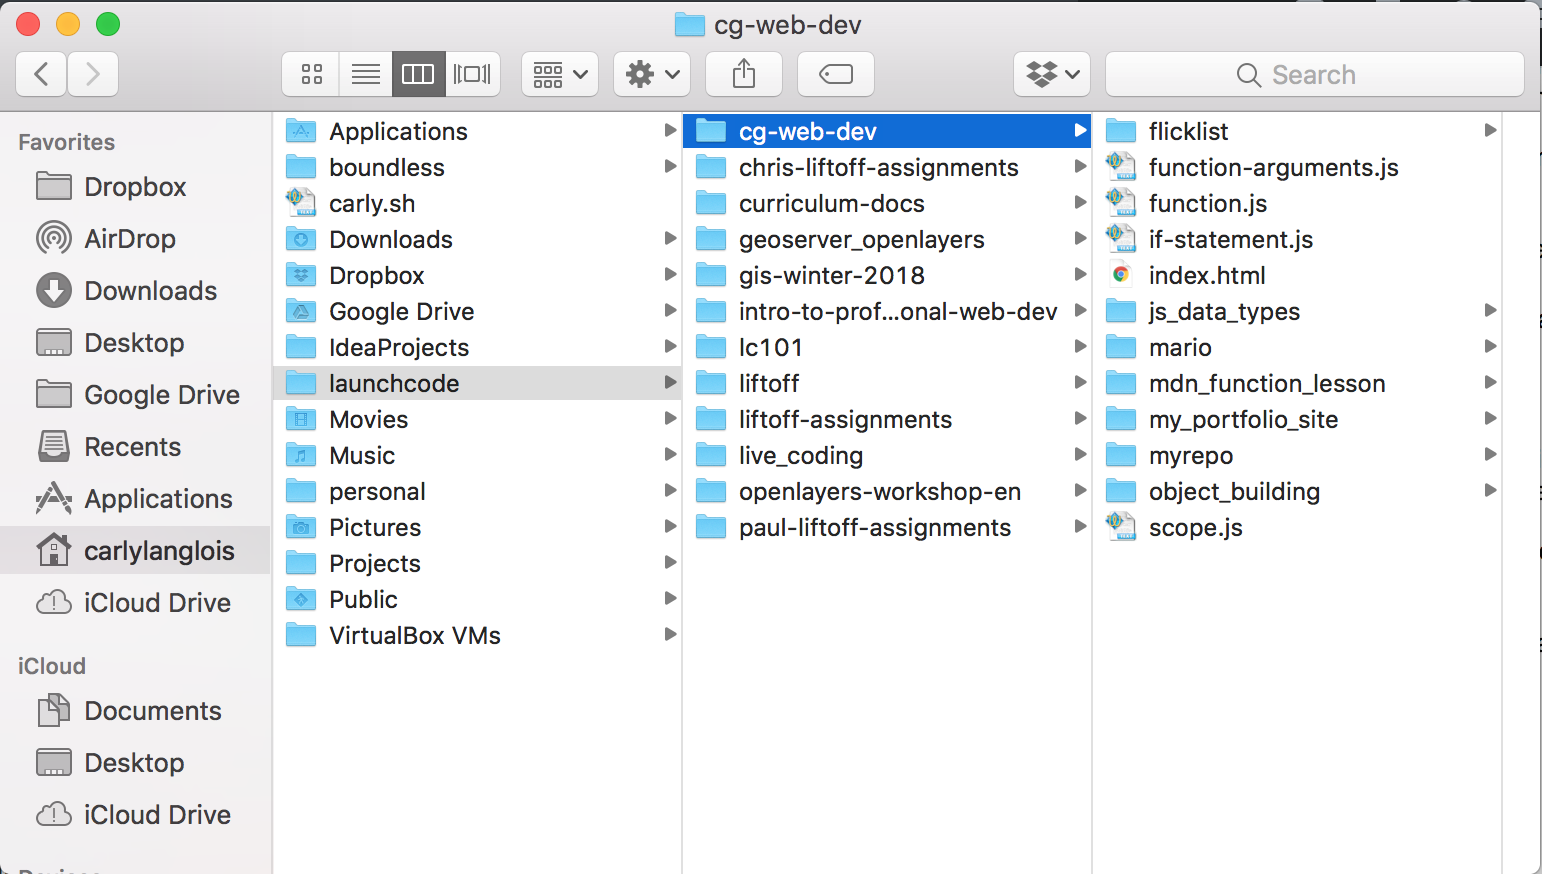Open AirDrop in the sidebar

click(x=129, y=239)
